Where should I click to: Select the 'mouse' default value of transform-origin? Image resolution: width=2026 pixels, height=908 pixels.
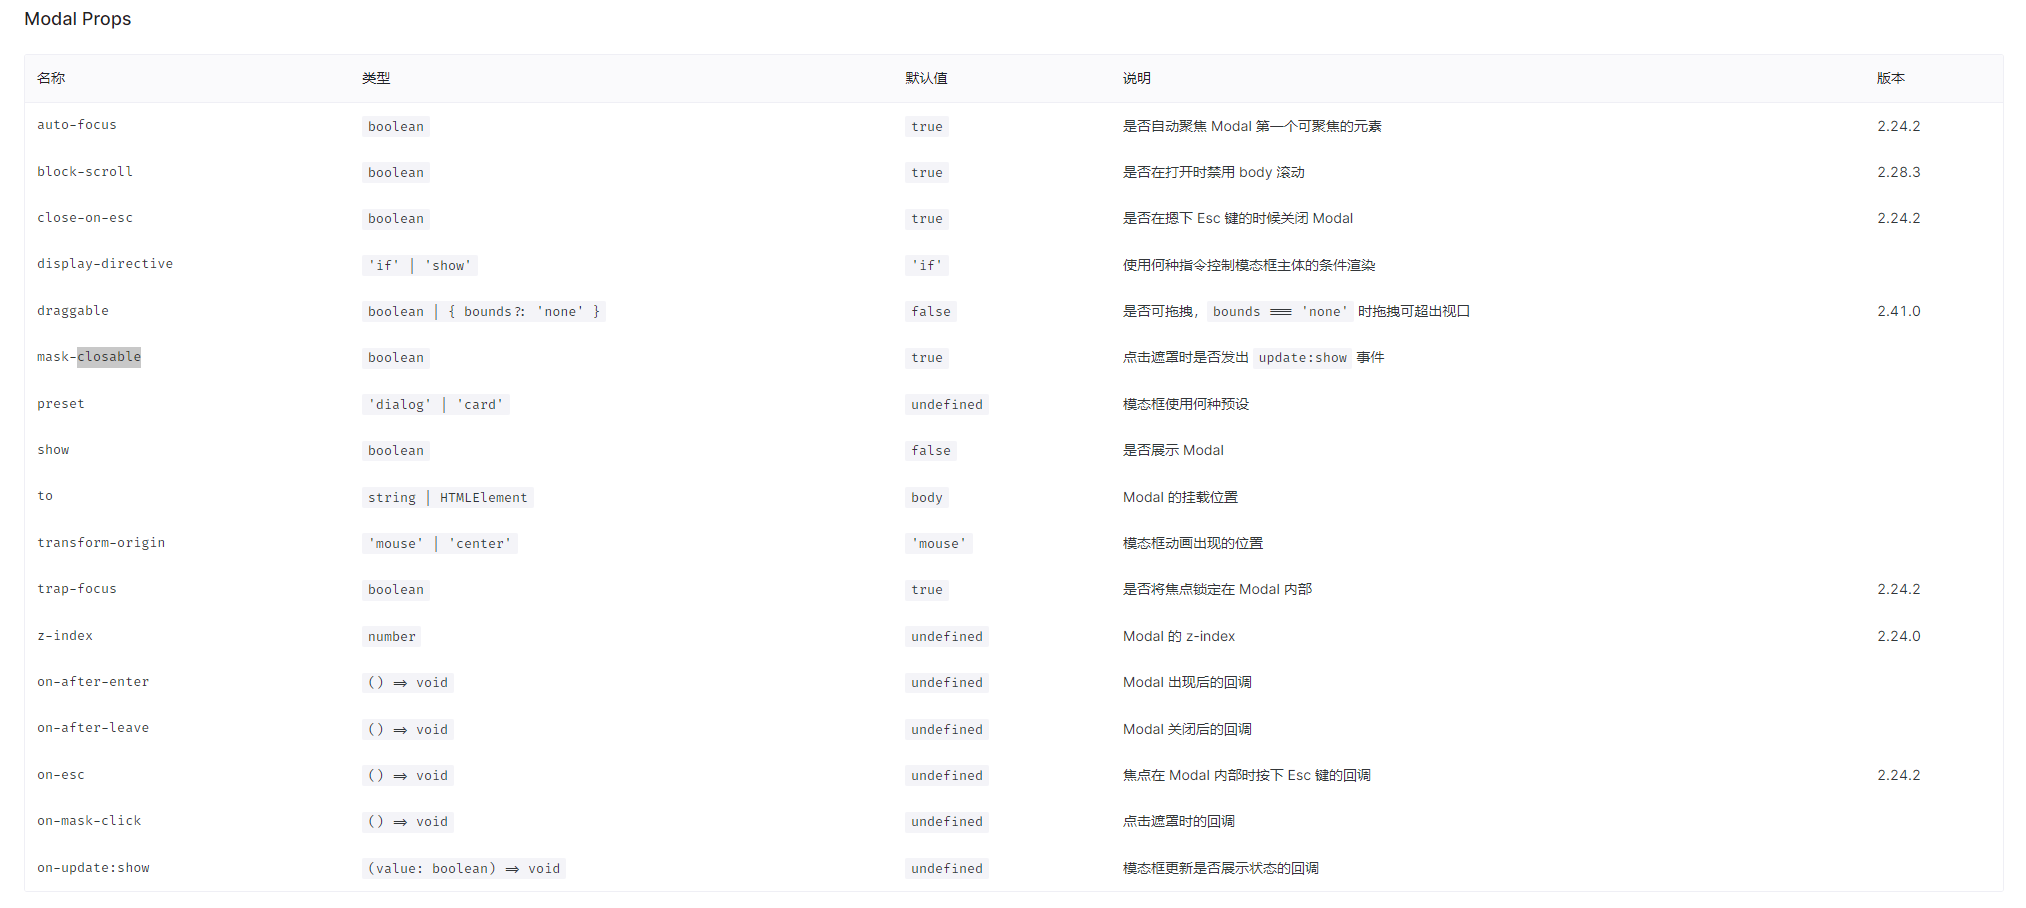point(938,543)
